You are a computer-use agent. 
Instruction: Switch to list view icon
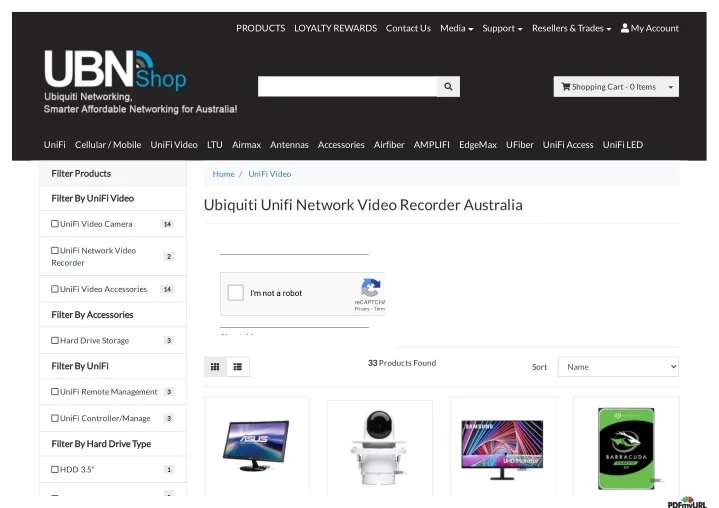[x=238, y=367]
